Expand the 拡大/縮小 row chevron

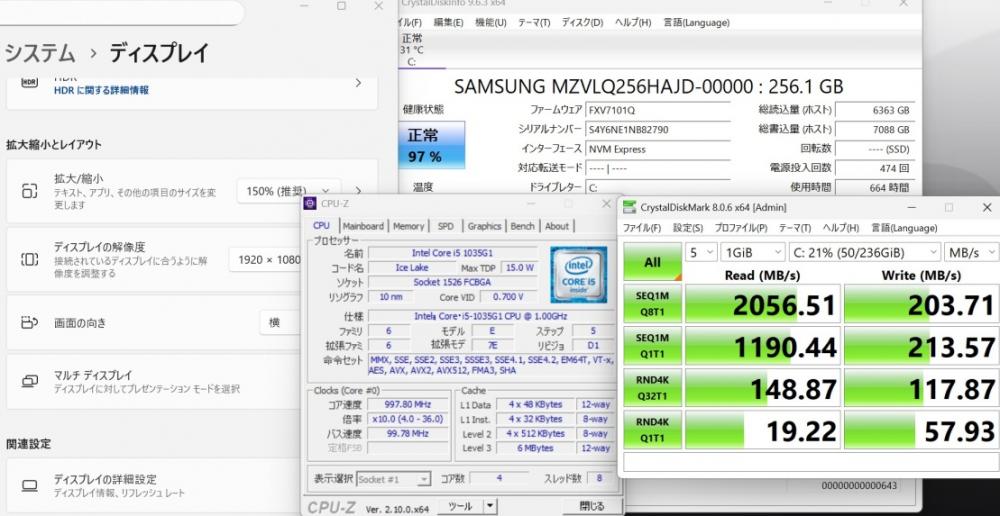click(x=358, y=191)
